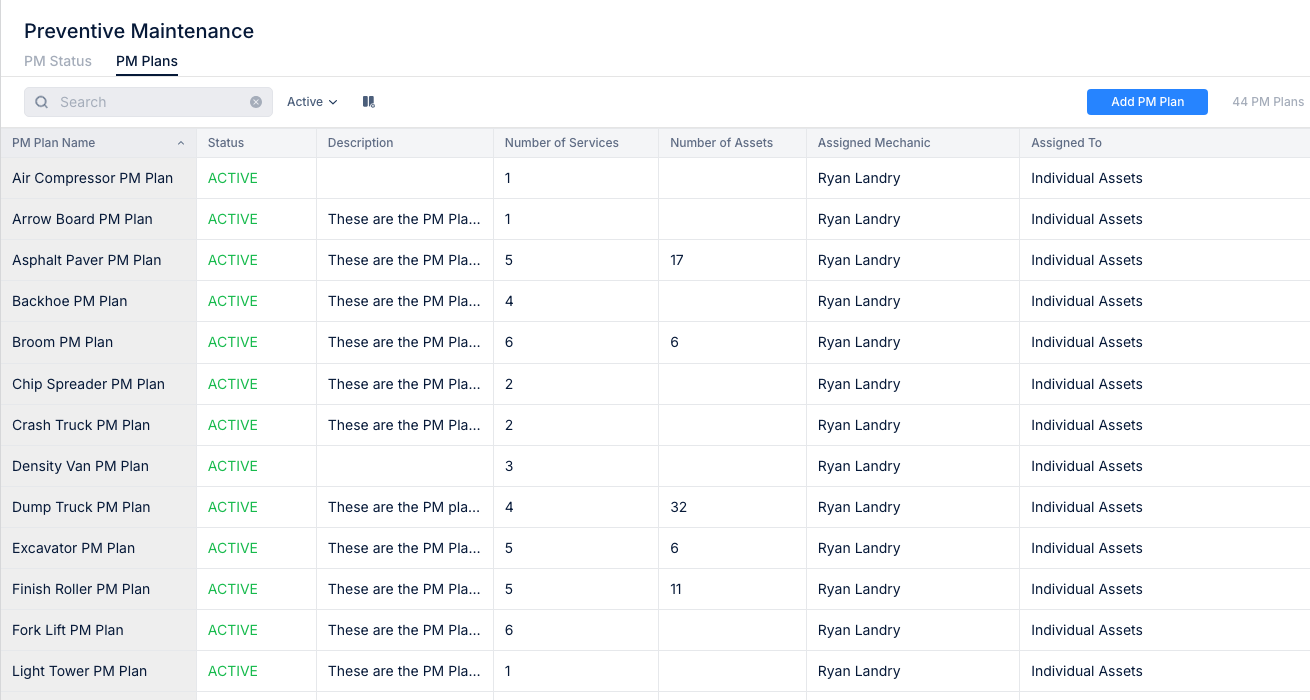Open the Dump Truck PM Plan

pyautogui.click(x=80, y=507)
